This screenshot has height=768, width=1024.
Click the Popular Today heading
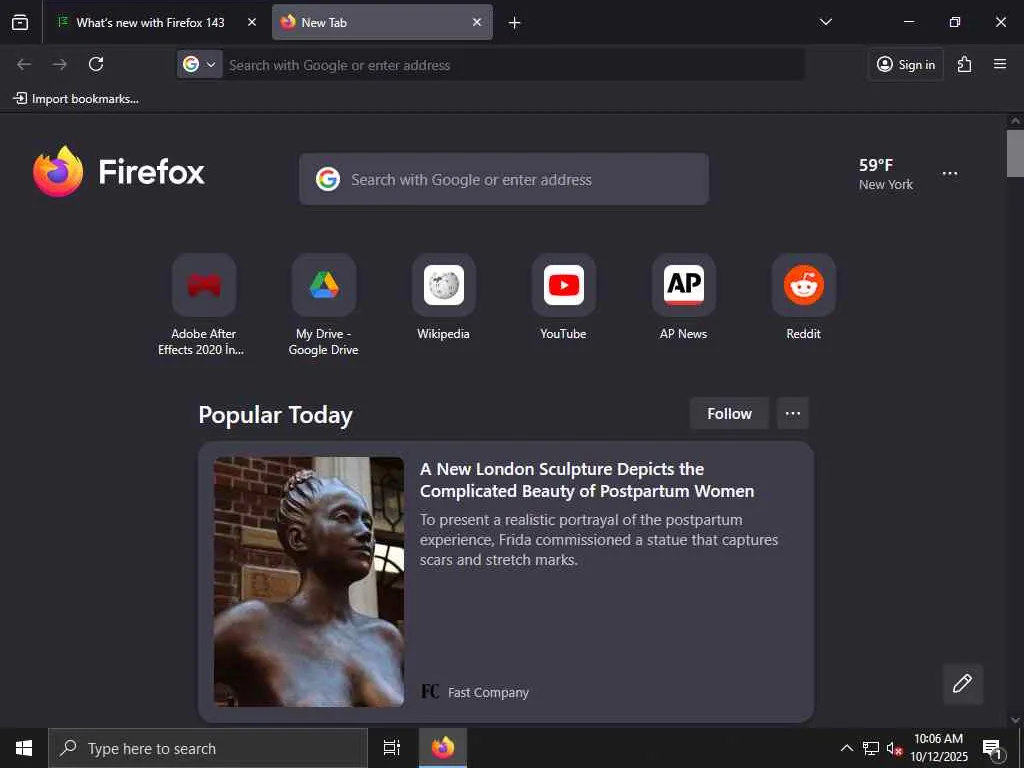[275, 415]
